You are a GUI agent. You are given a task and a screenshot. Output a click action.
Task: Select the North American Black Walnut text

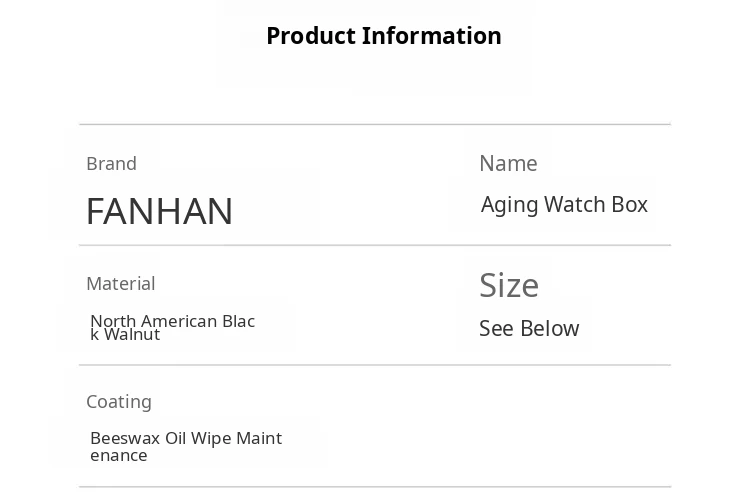pos(172,327)
